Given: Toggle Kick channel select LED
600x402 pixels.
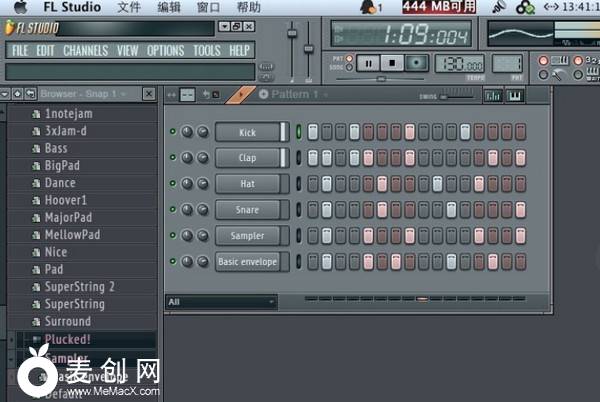Looking at the screenshot, I should (298, 132).
